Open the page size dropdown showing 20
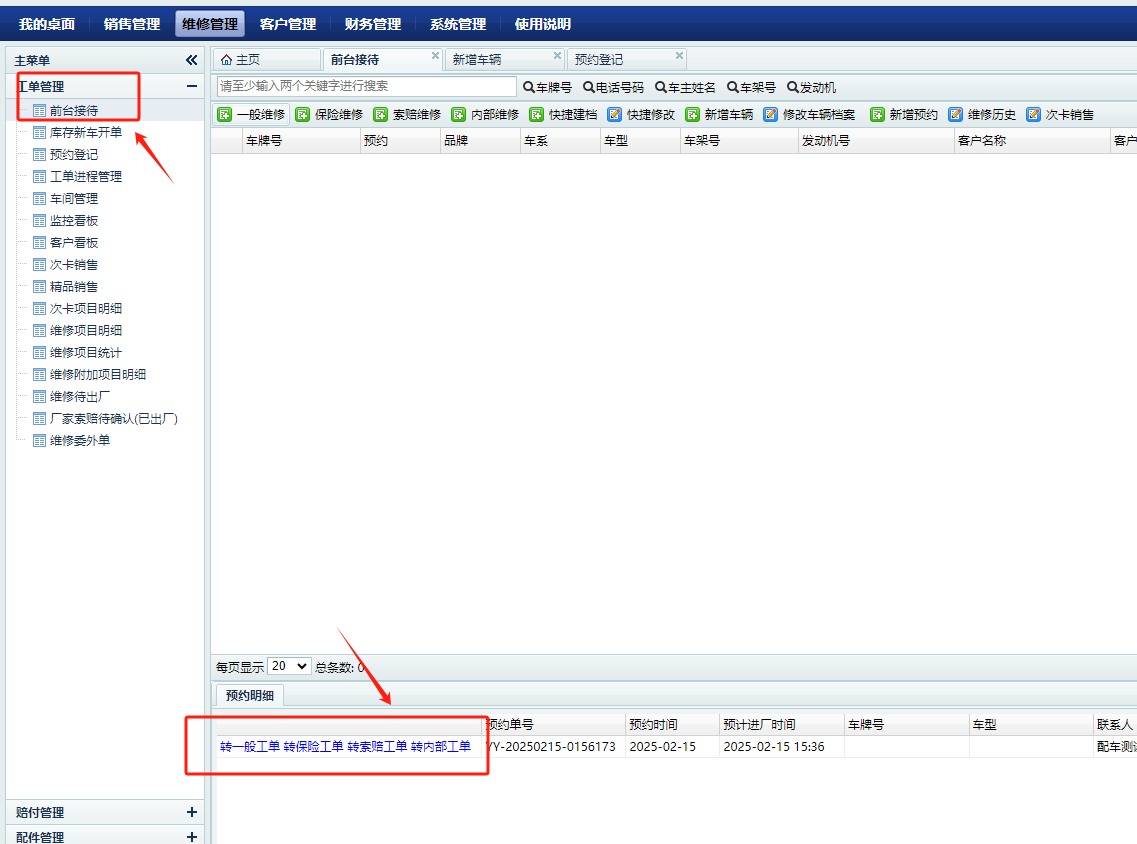This screenshot has height=844, width=1137. click(289, 666)
